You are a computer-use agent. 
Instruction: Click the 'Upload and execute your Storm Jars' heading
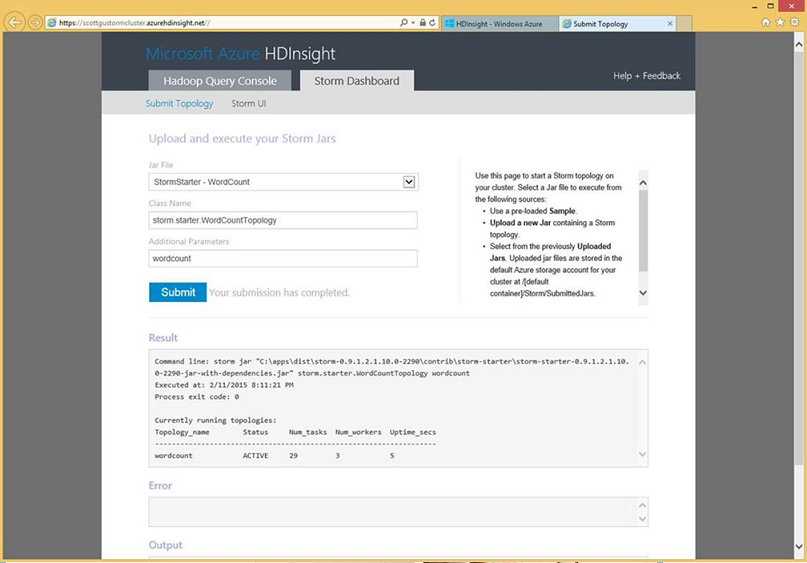point(242,138)
